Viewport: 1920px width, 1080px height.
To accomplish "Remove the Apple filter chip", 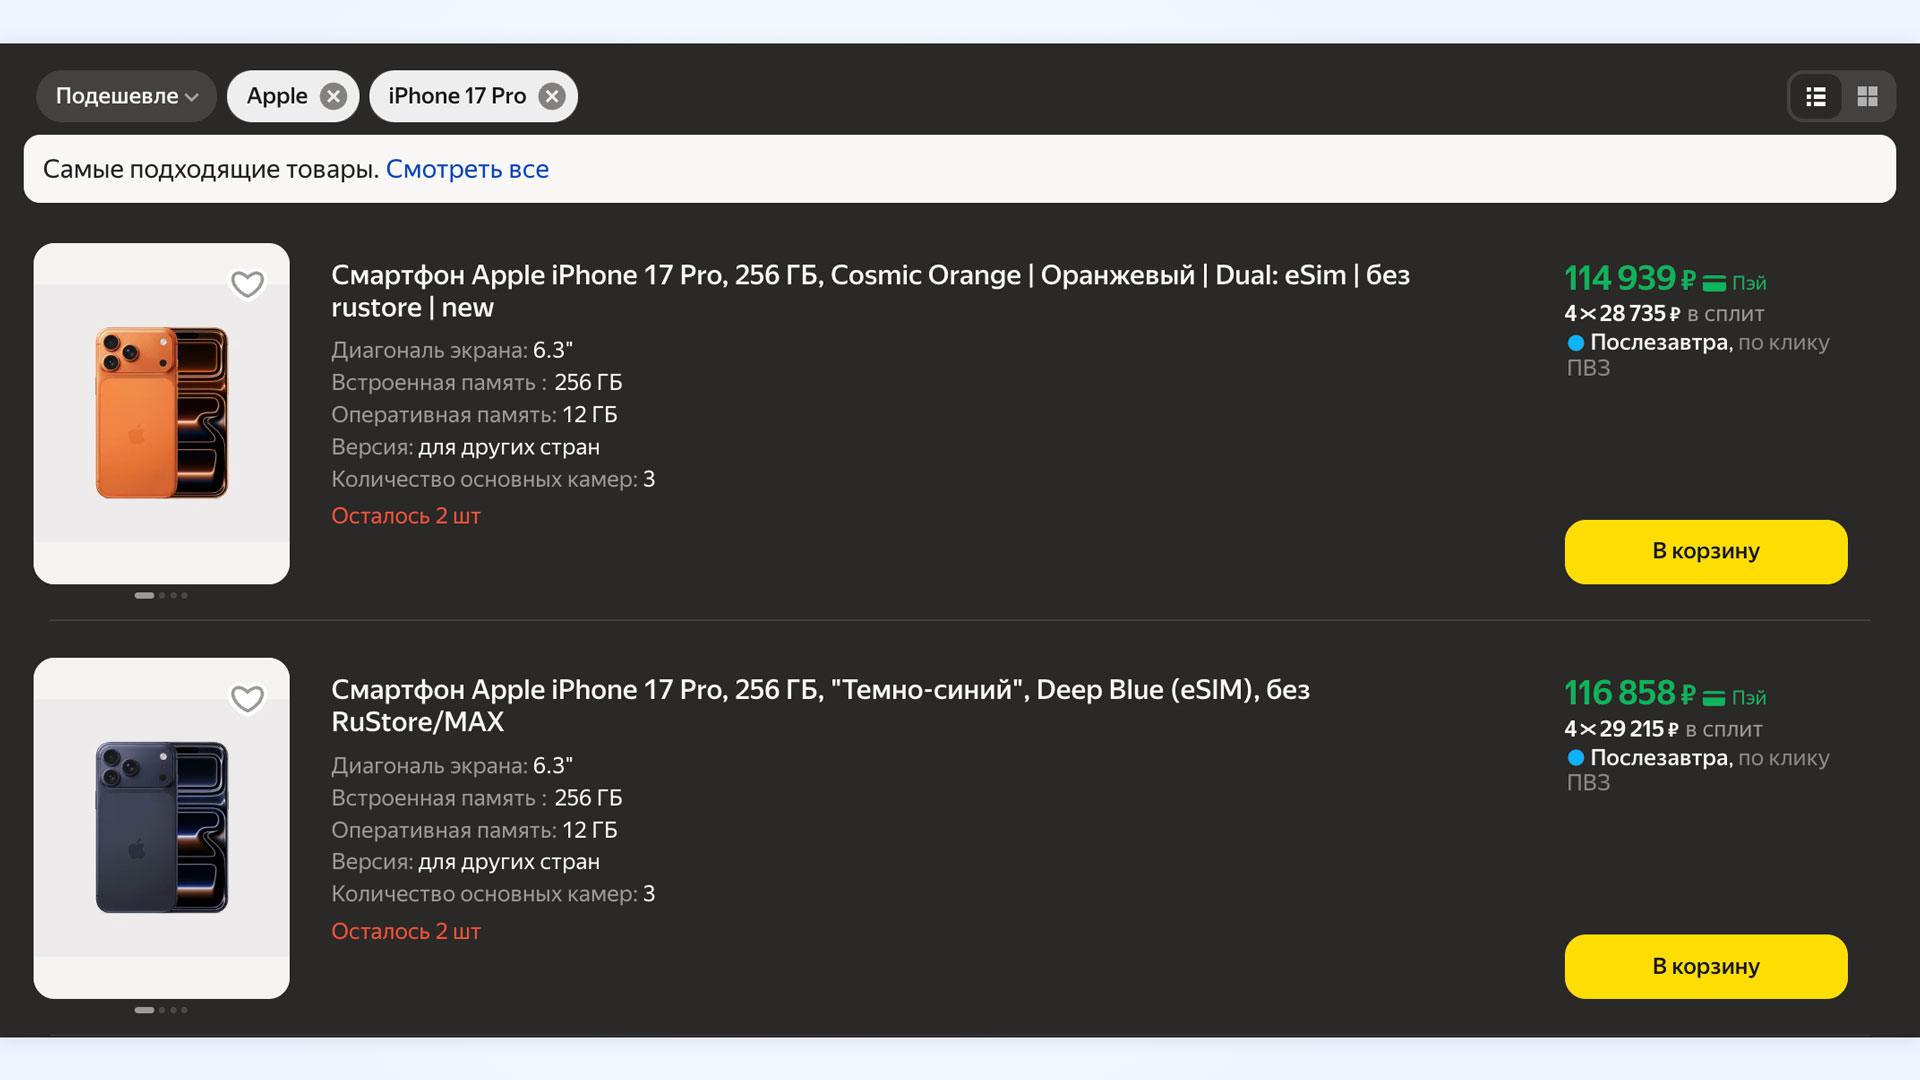I will point(333,96).
